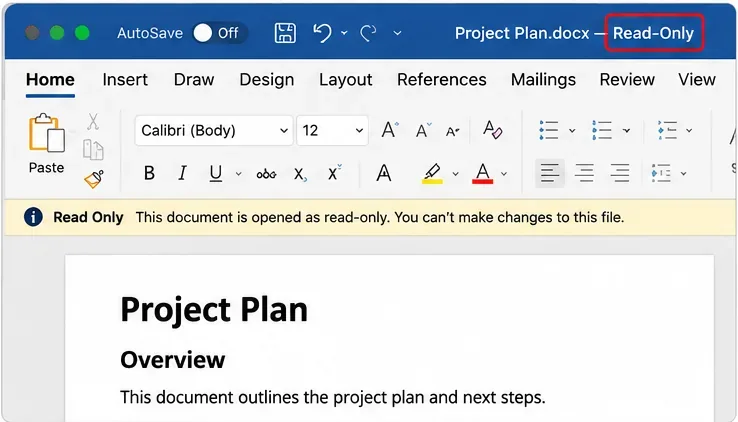
Task: Click the Change Case icon
Action: (453, 131)
